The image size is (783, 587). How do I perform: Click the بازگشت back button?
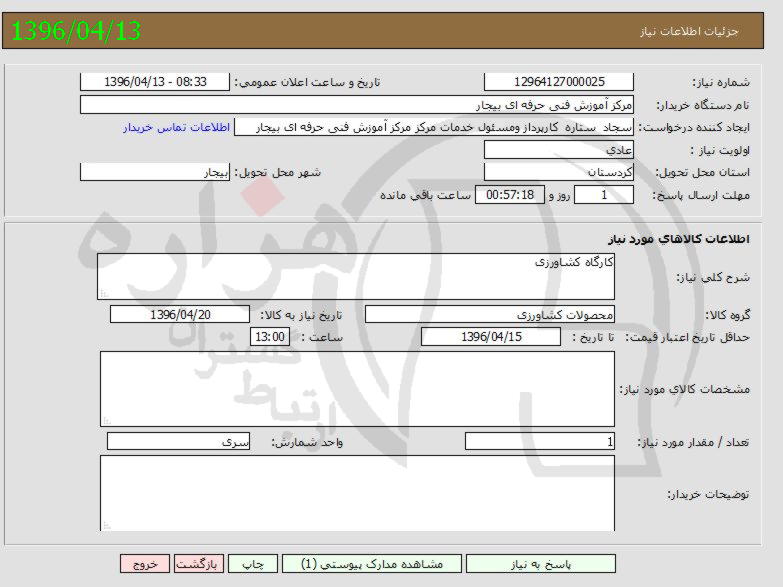[199, 564]
